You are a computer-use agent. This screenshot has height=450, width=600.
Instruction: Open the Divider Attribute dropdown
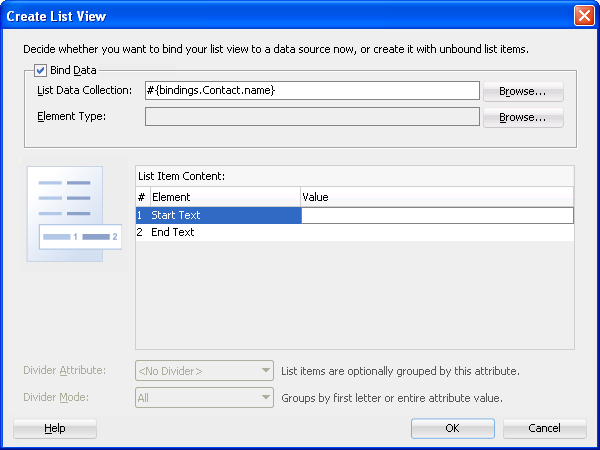(x=204, y=370)
